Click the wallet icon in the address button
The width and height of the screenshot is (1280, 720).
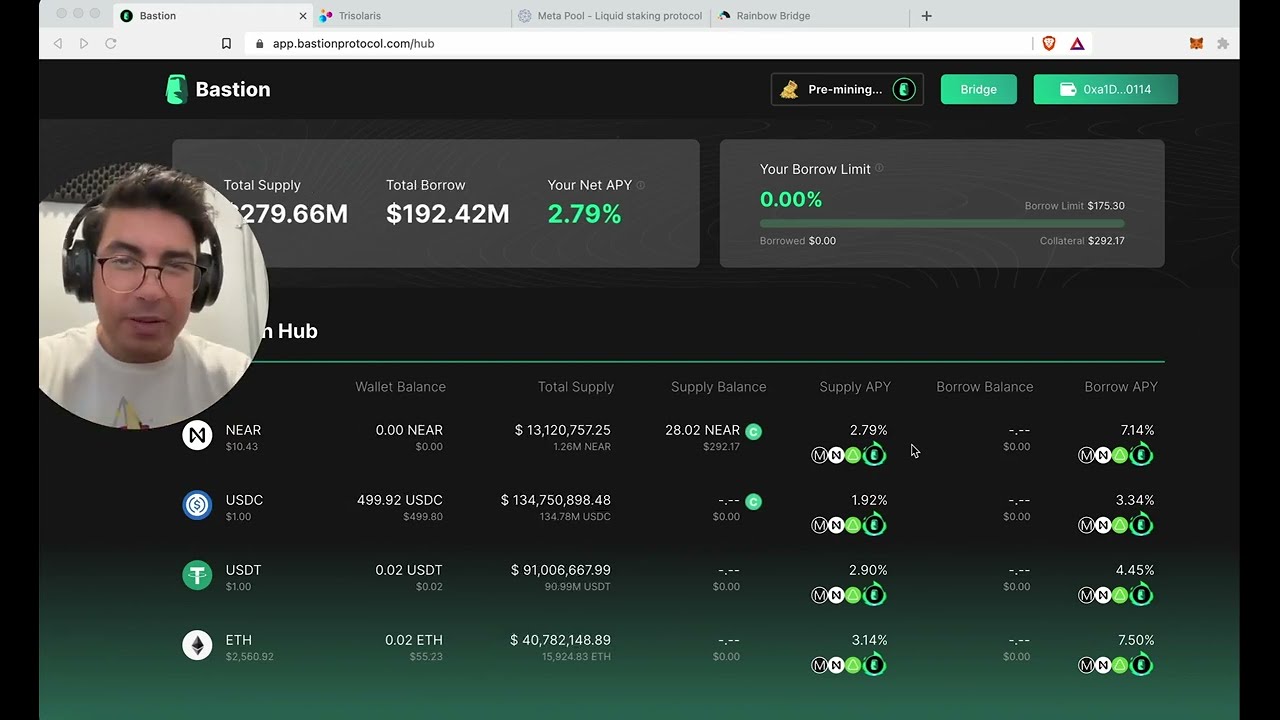1068,89
